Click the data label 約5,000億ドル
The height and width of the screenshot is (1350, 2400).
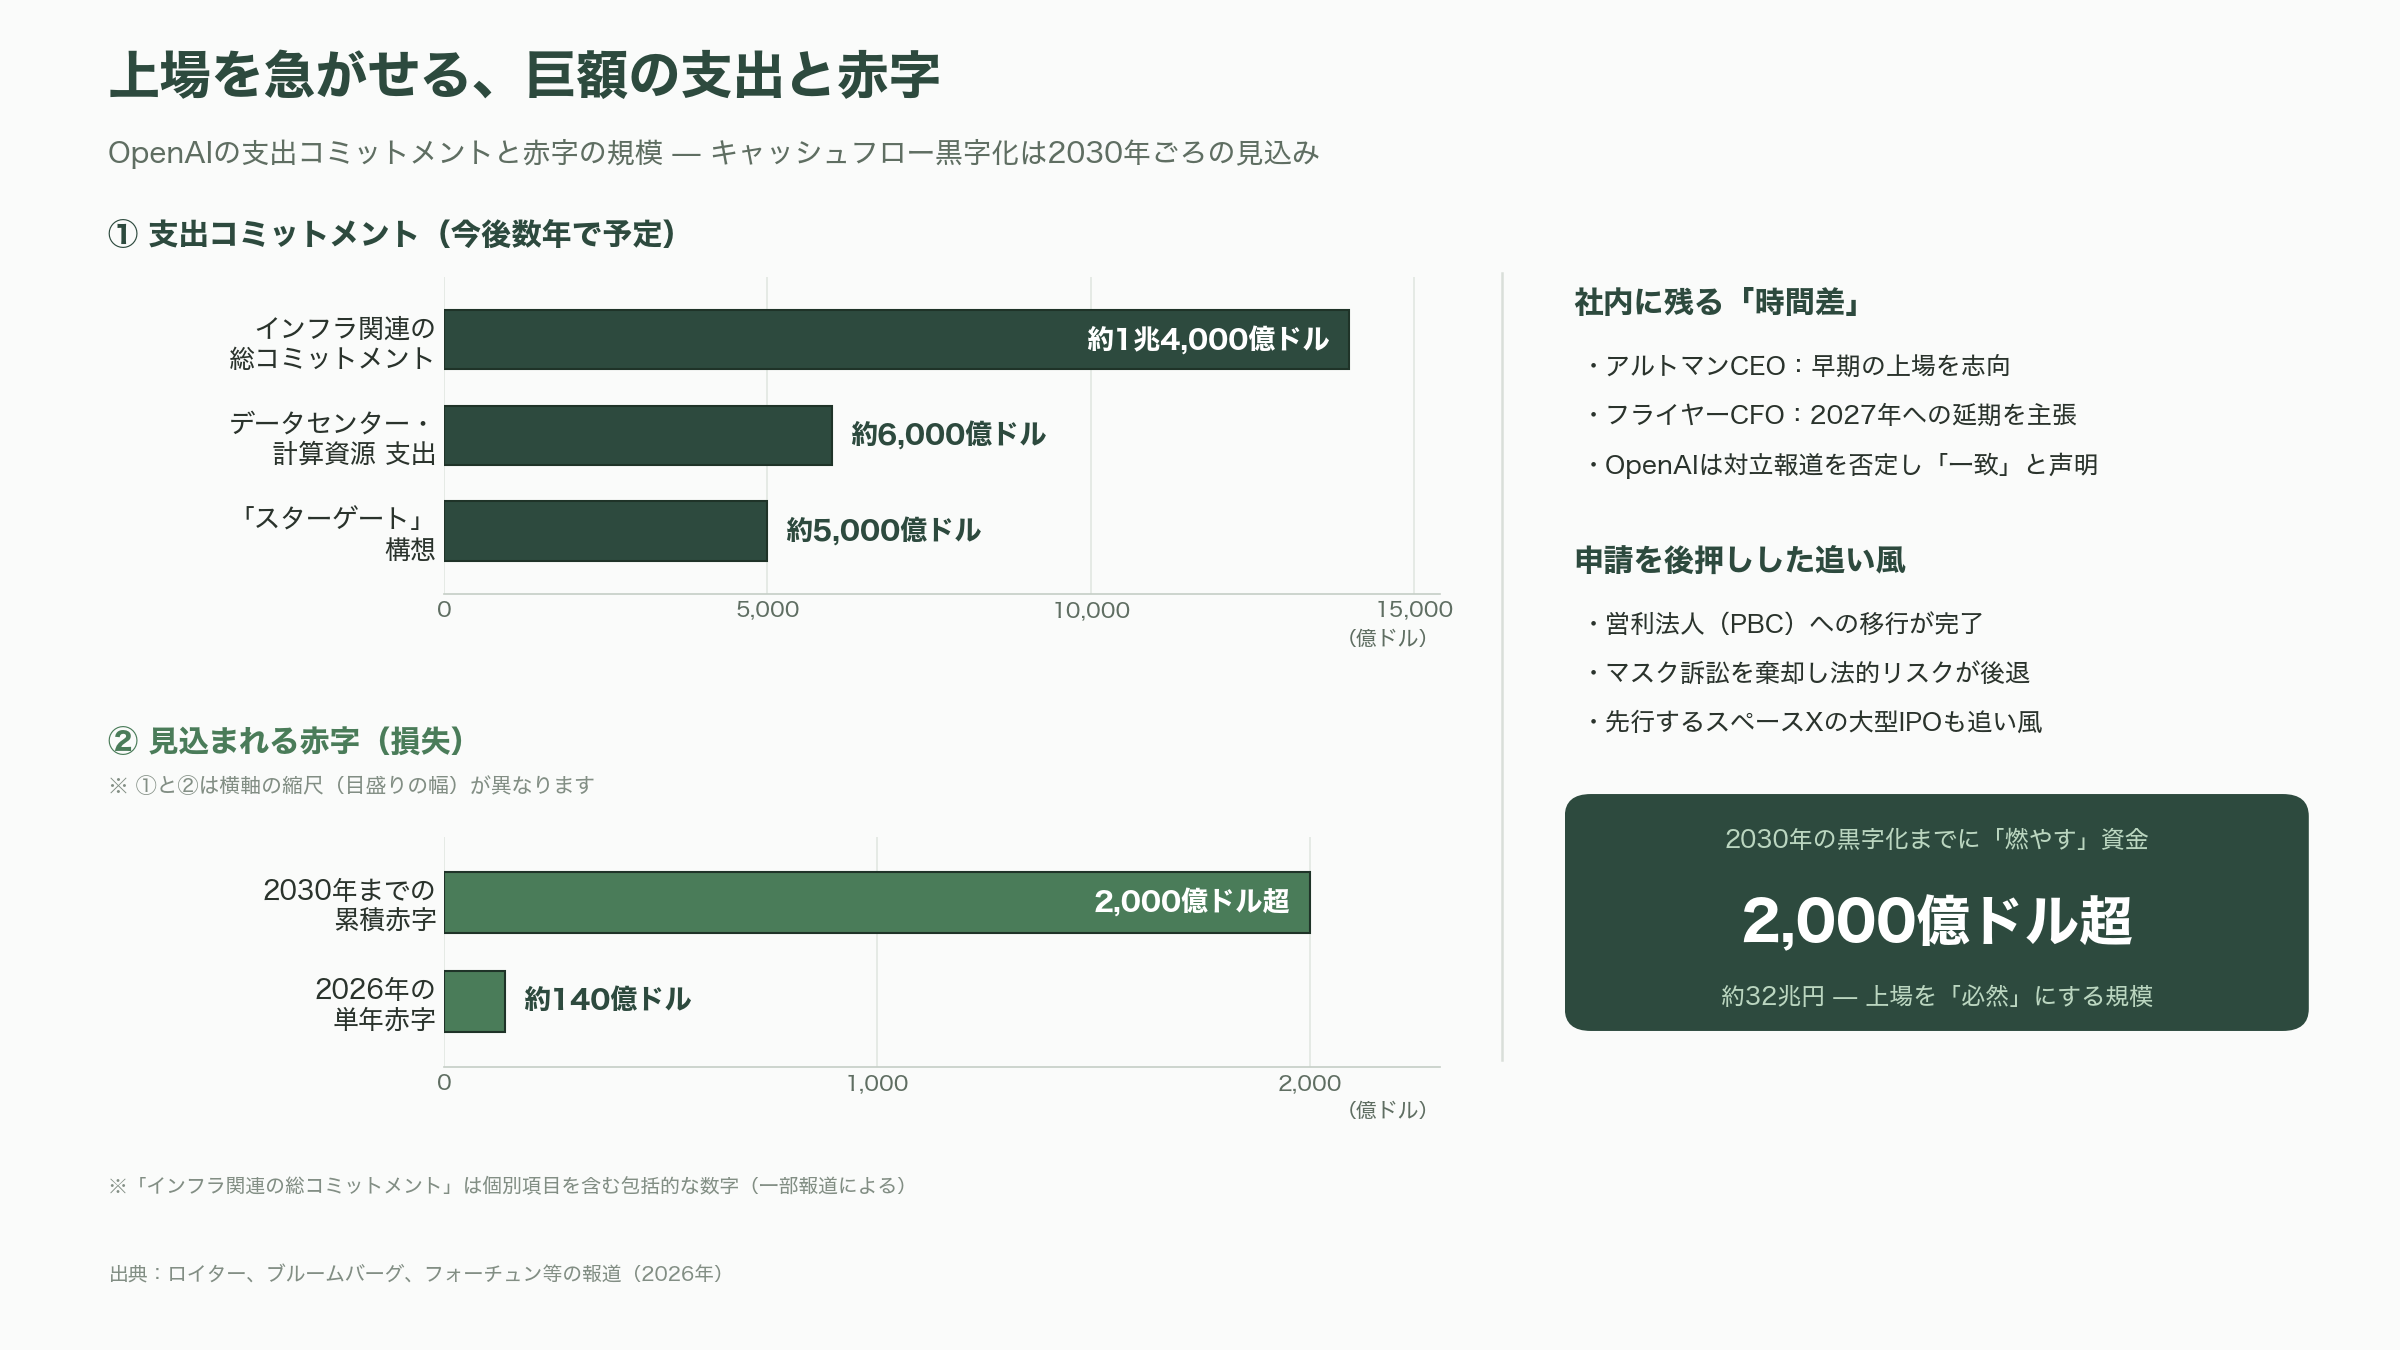[x=883, y=530]
